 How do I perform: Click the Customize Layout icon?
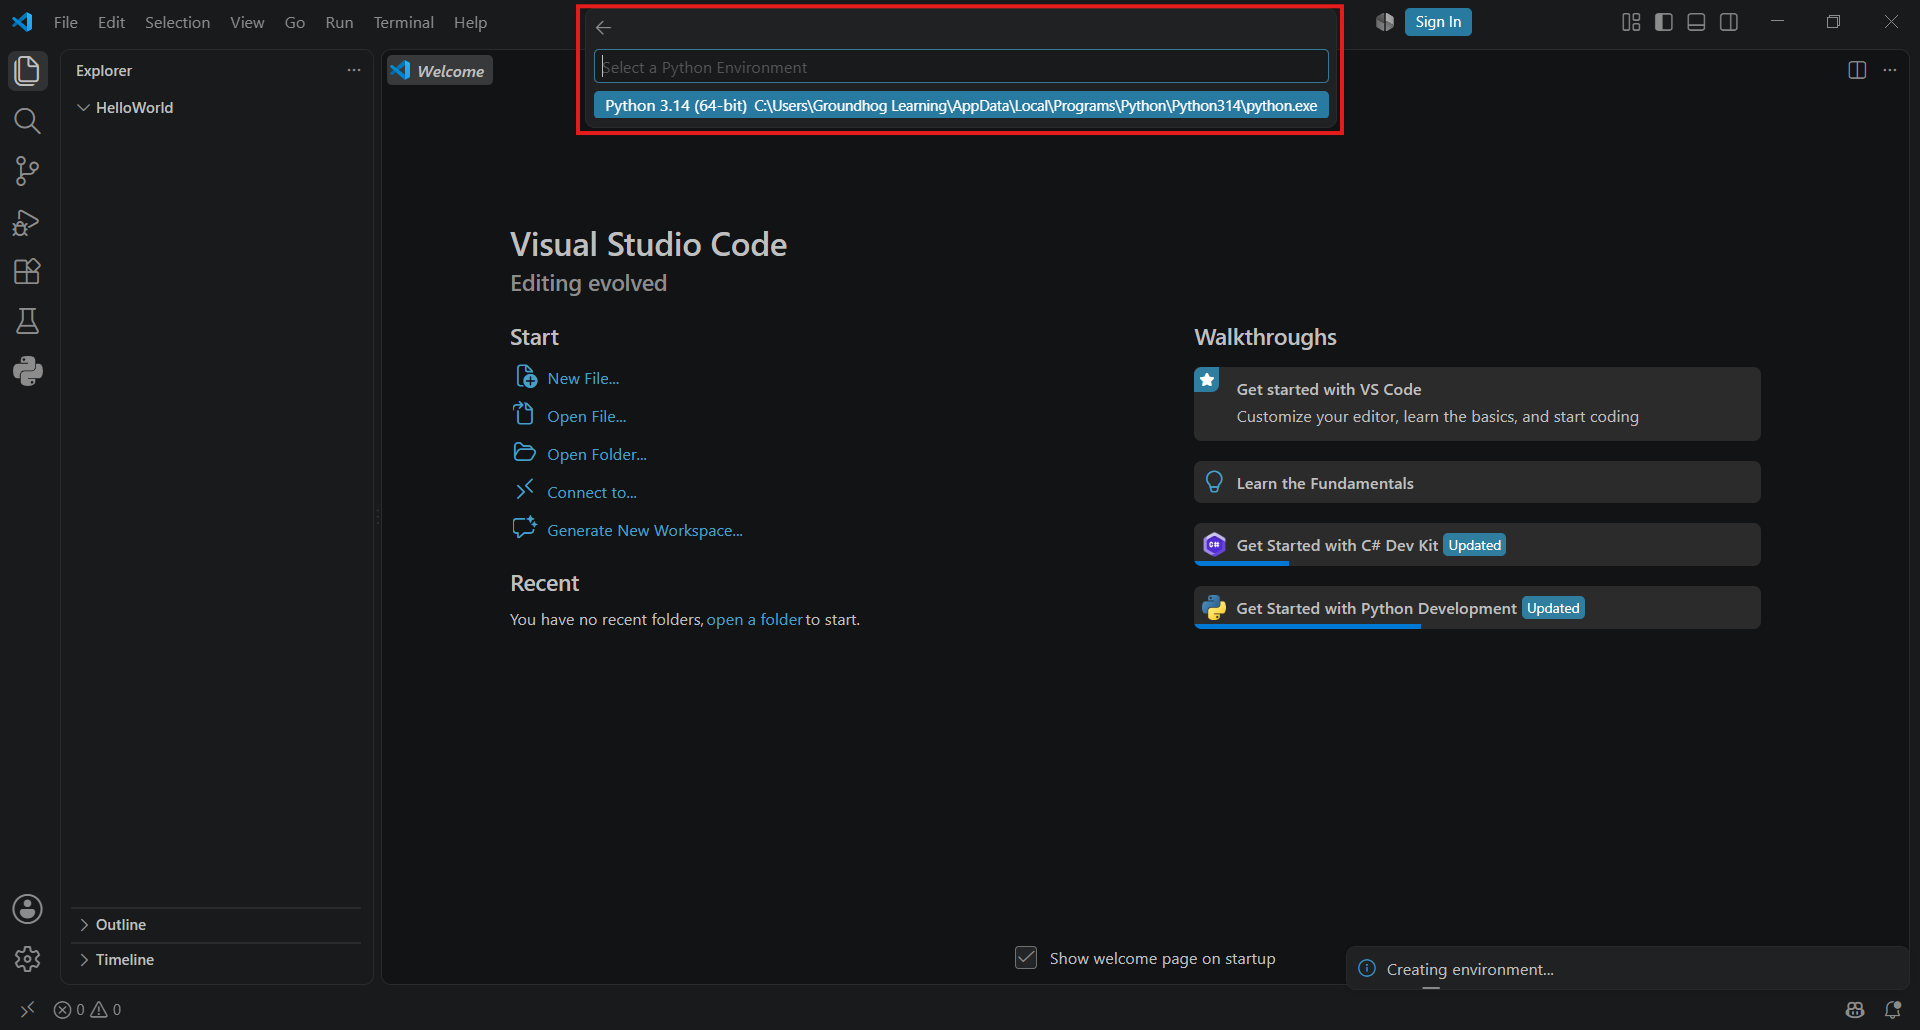coord(1631,22)
